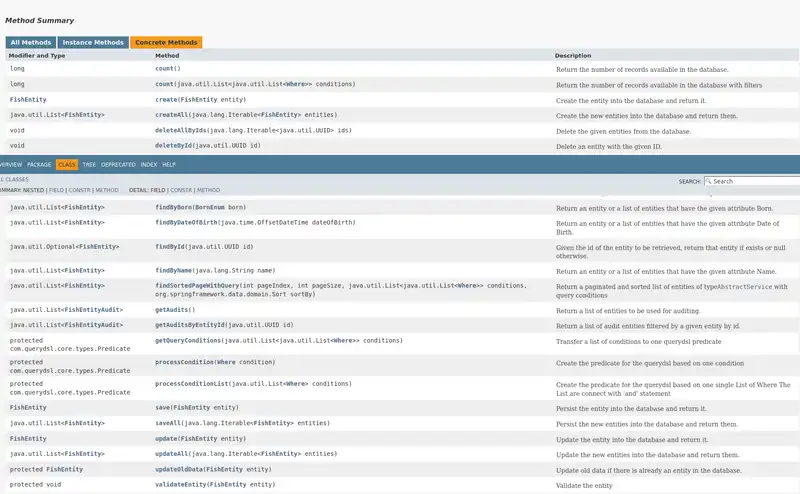
Task: Open the createAll method link
Action: point(172,115)
